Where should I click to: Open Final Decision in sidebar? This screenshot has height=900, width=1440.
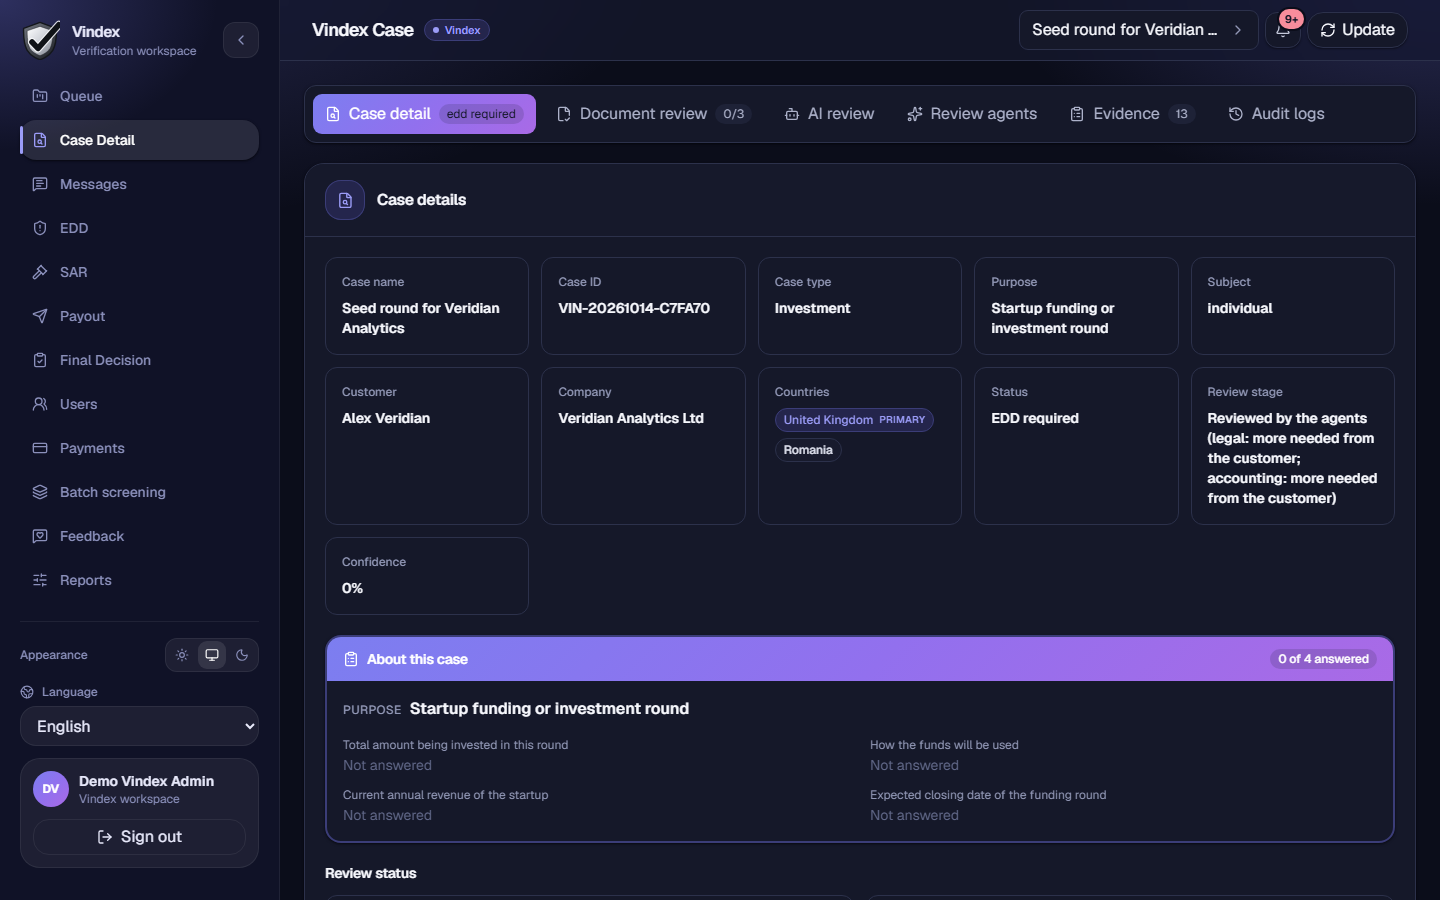click(x=139, y=360)
